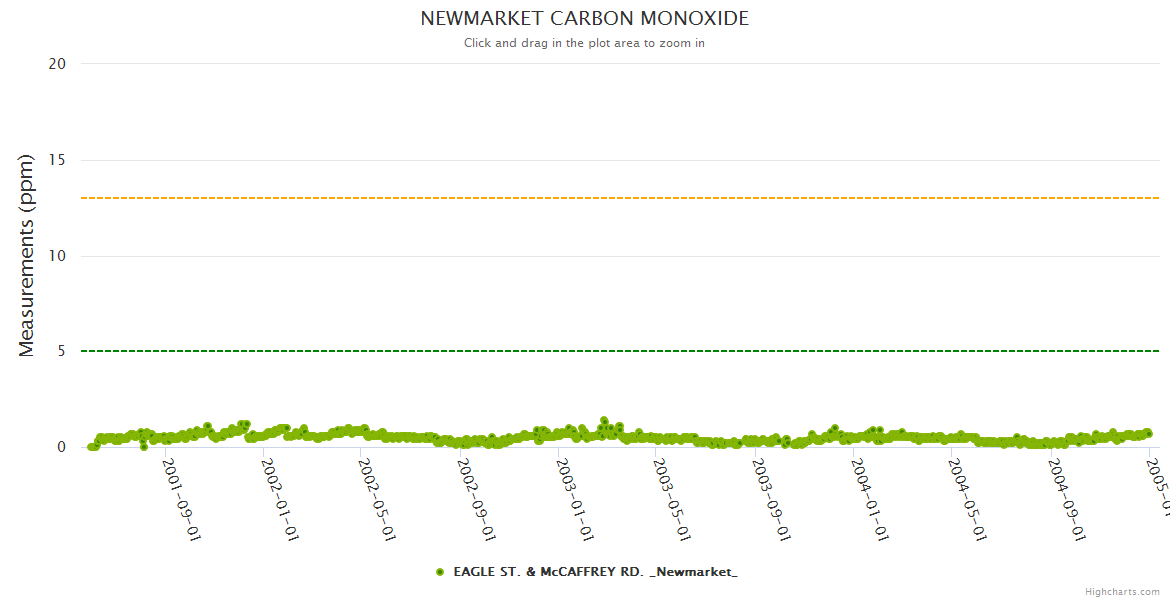Click the y-axis value label 20
Image resolution: width=1170 pixels, height=600 pixels.
click(x=57, y=64)
